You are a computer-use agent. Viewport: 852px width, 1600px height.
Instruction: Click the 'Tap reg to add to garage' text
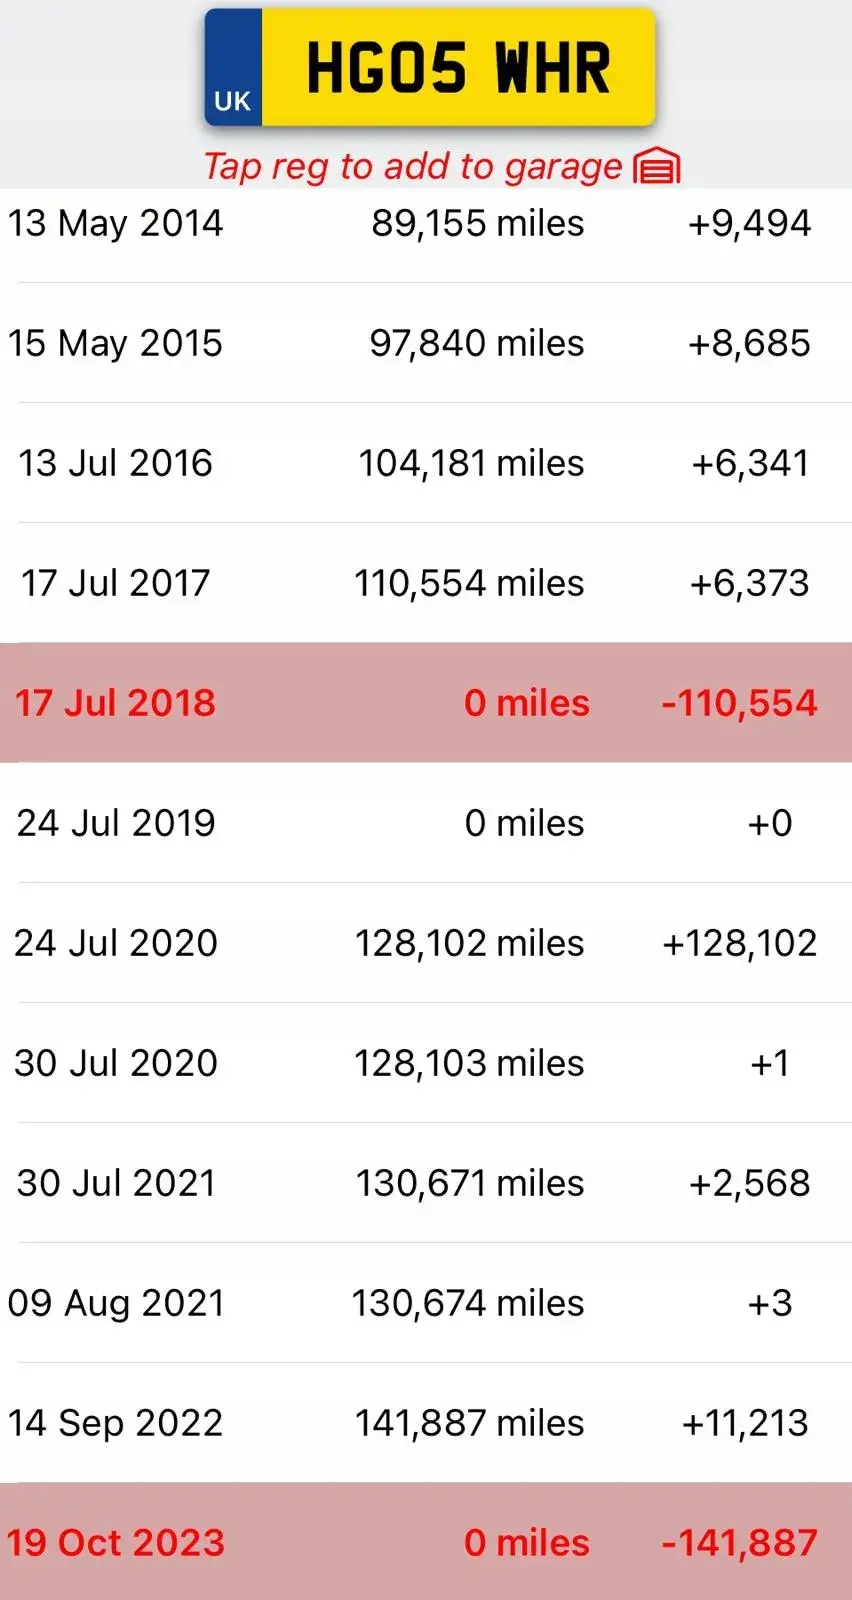412,167
